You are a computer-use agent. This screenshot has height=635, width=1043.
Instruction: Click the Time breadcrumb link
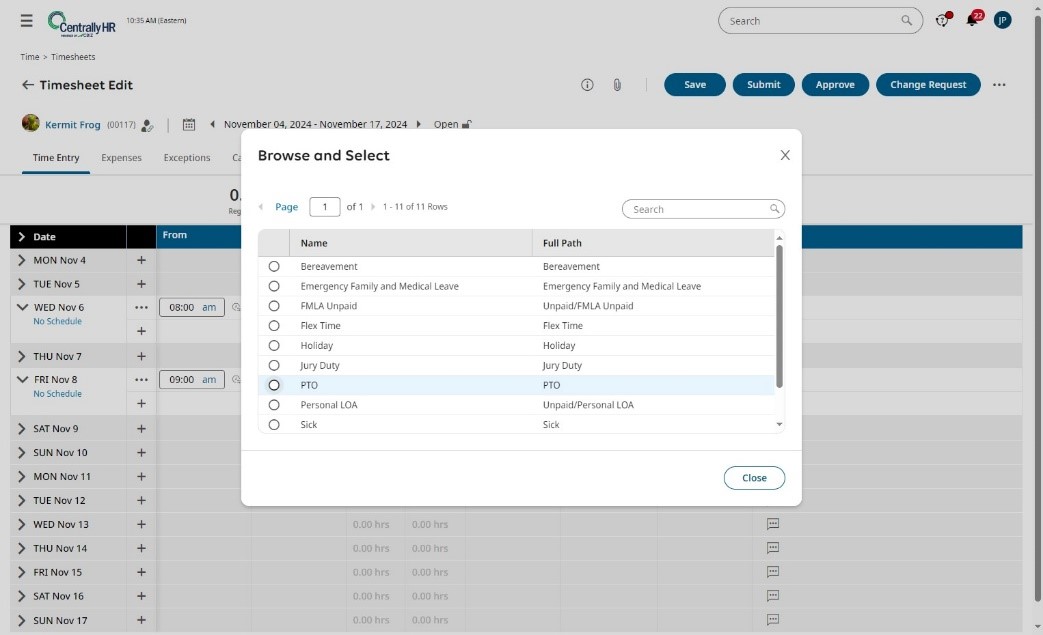29,57
